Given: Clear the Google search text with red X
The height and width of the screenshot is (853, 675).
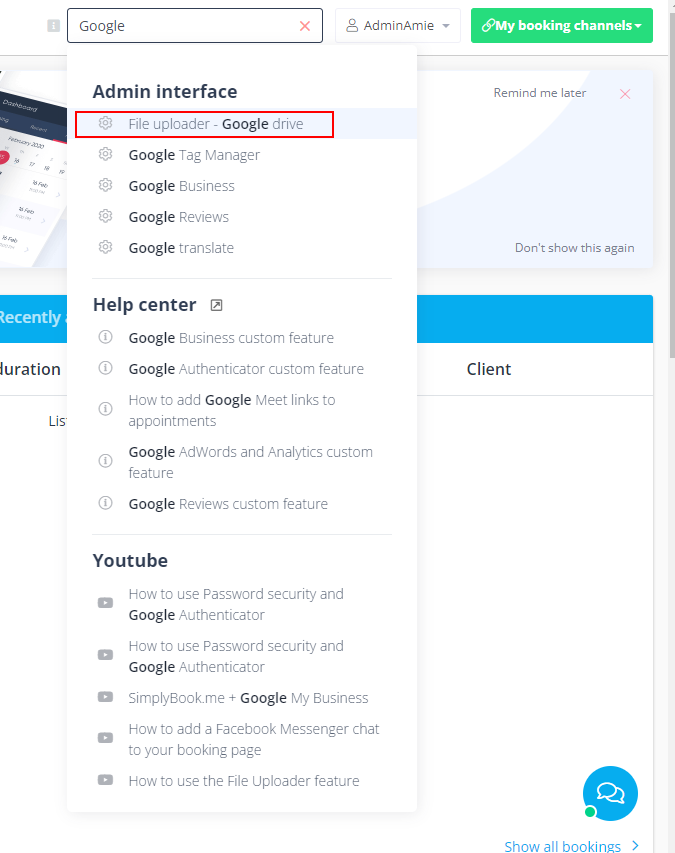Looking at the screenshot, I should pos(305,26).
